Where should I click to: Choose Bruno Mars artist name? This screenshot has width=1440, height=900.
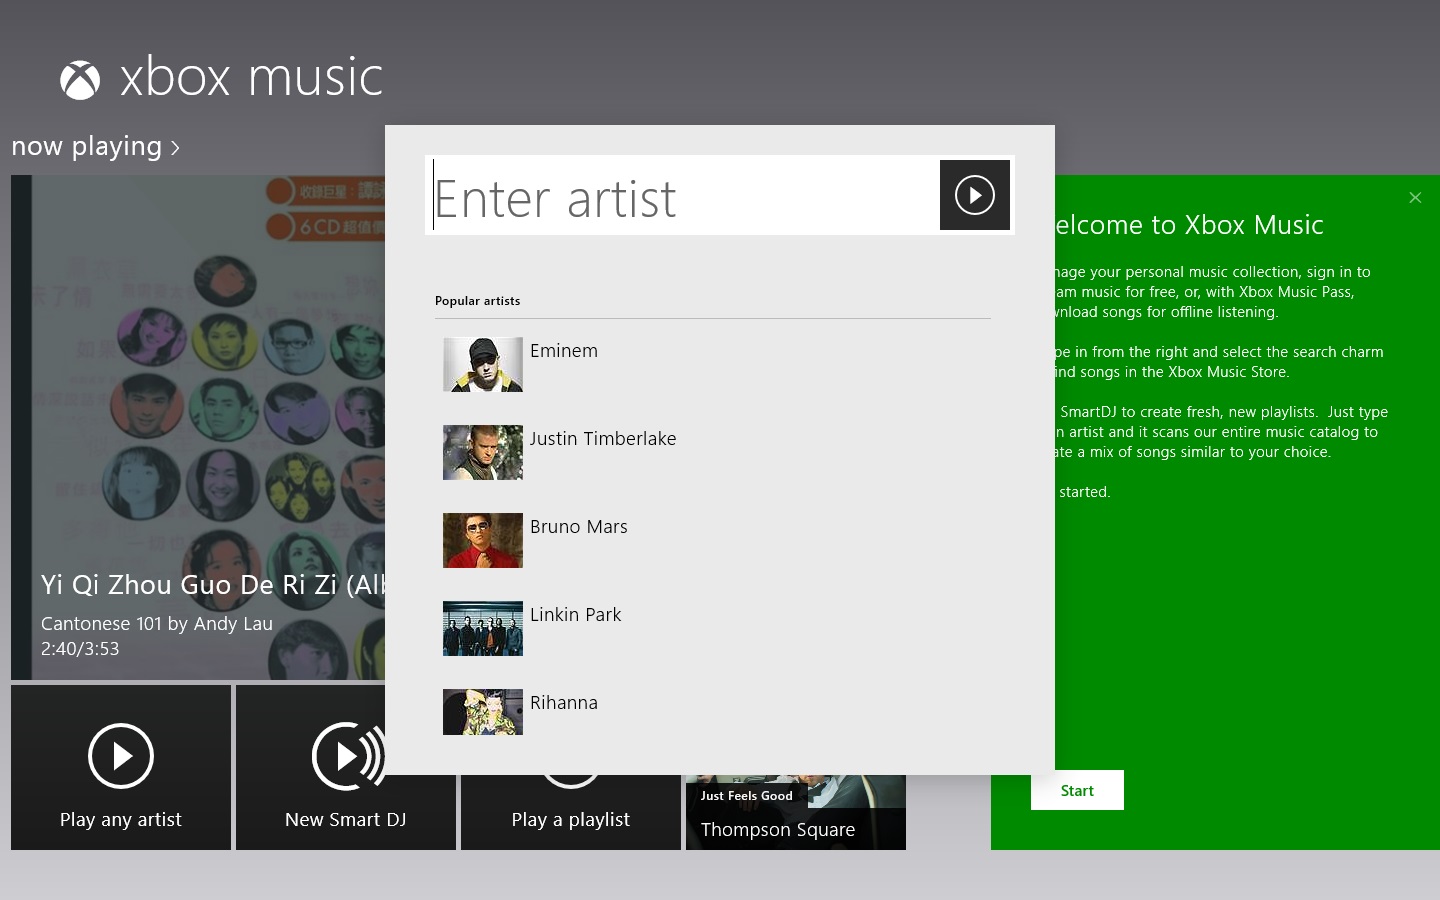pyautogui.click(x=579, y=527)
